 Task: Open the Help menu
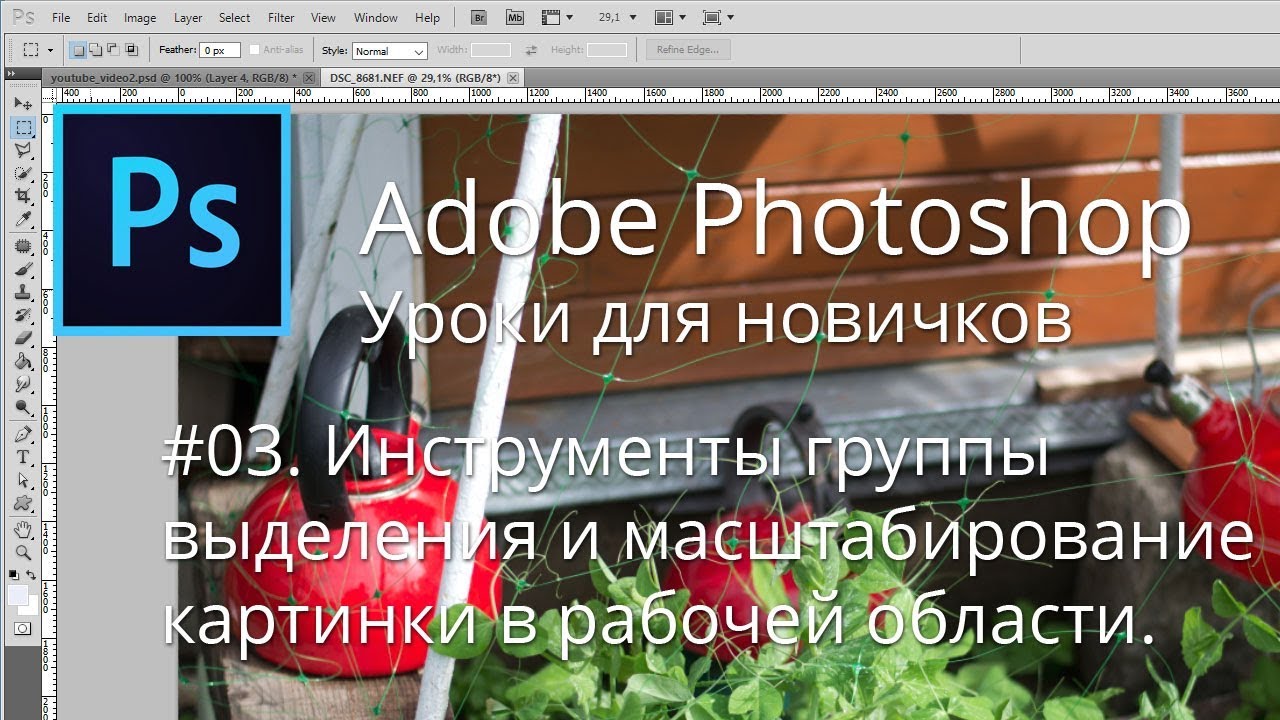[427, 18]
